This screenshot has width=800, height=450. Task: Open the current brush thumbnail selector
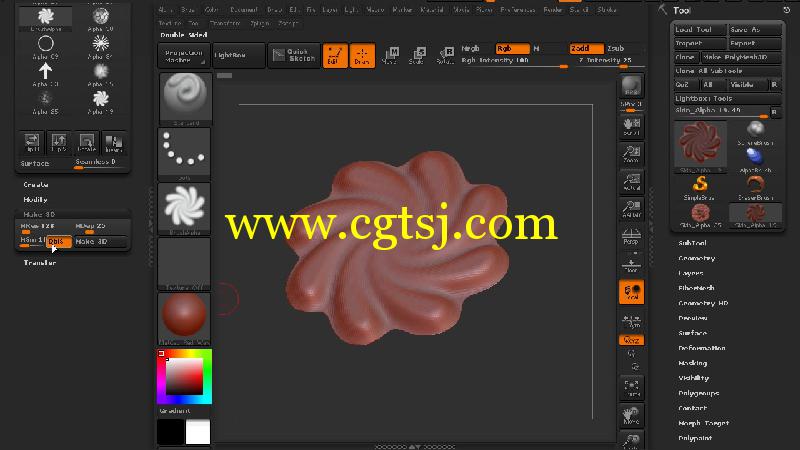(185, 99)
